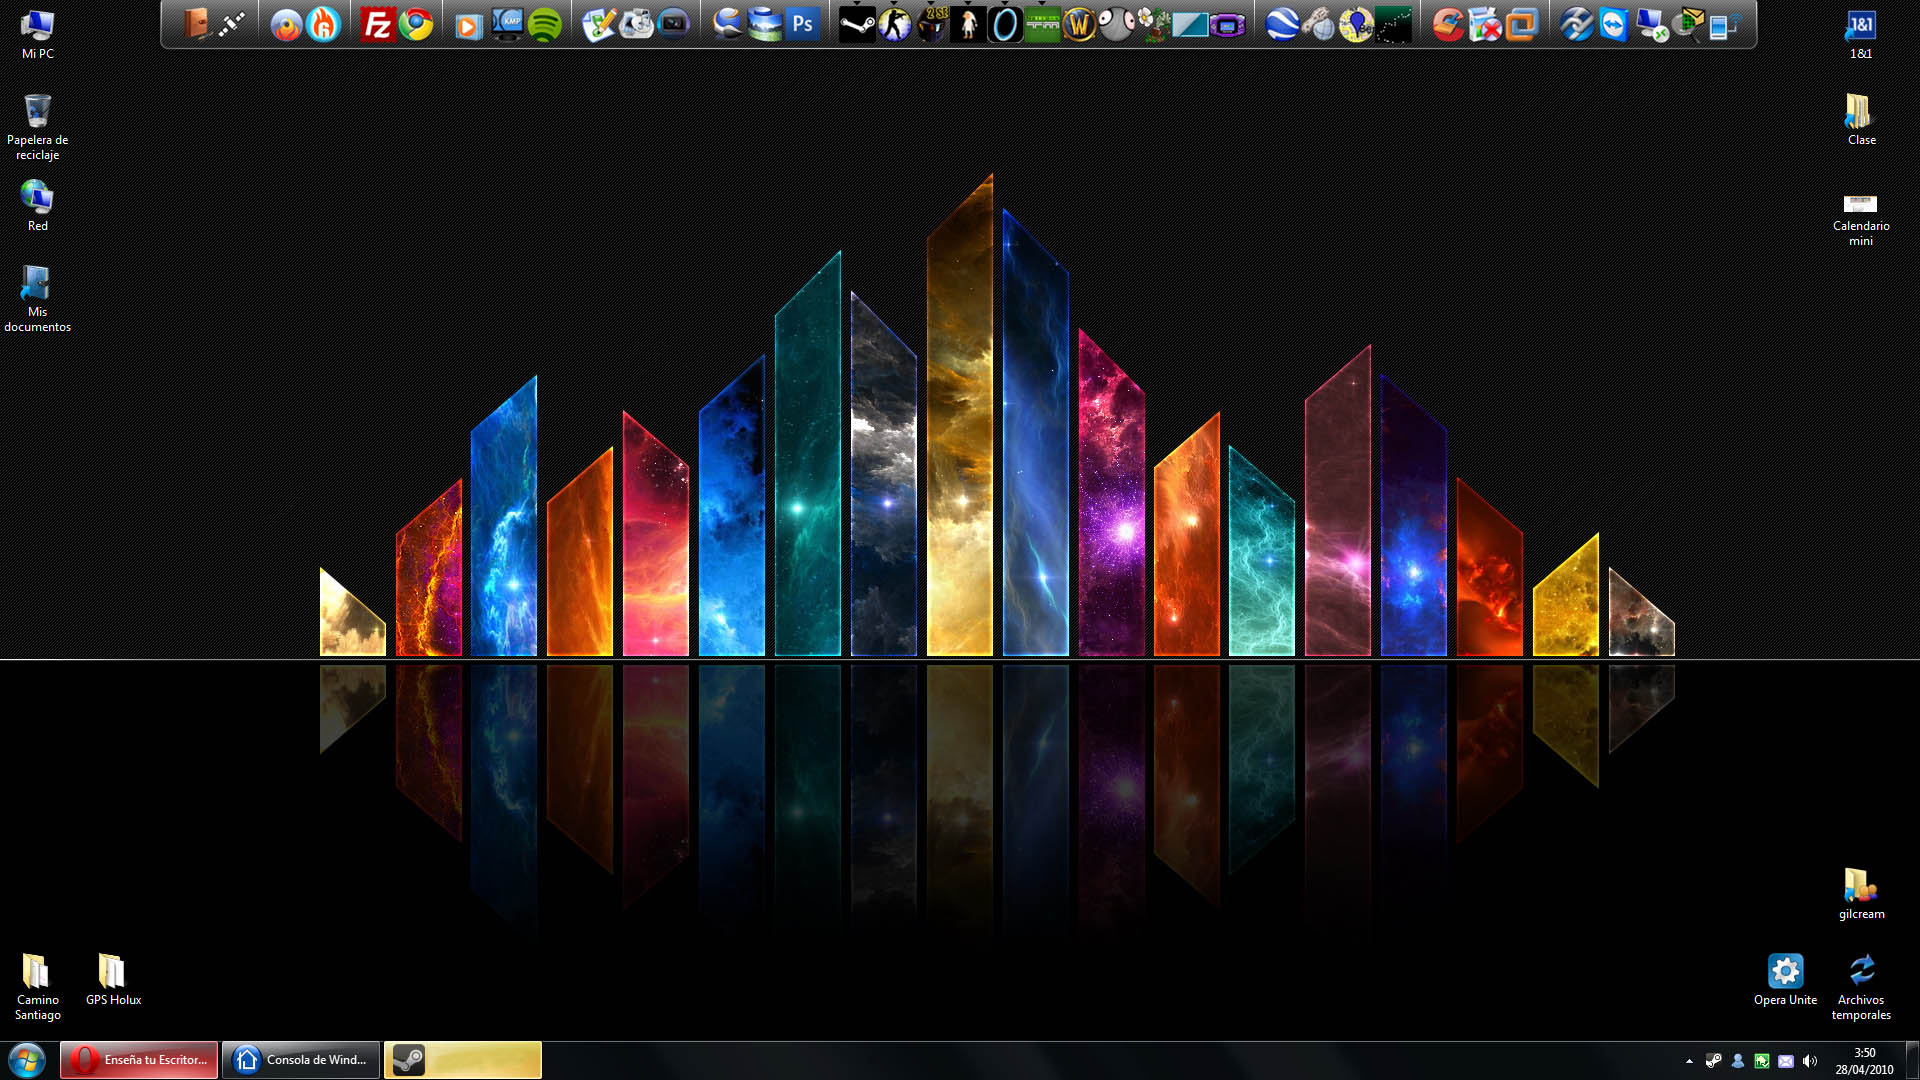Open Mis documentos folder
Image resolution: width=1920 pixels, height=1080 pixels.
pos(38,299)
